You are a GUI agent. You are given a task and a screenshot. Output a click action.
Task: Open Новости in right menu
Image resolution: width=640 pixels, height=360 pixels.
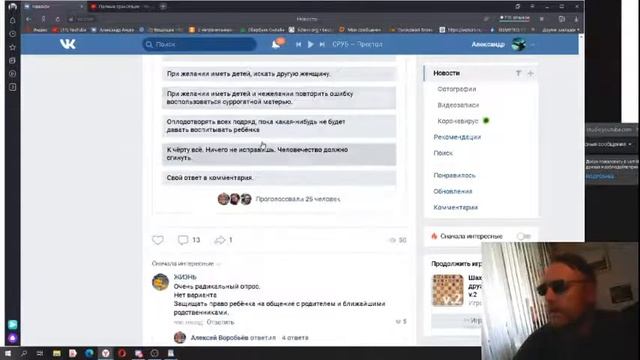pyautogui.click(x=447, y=73)
